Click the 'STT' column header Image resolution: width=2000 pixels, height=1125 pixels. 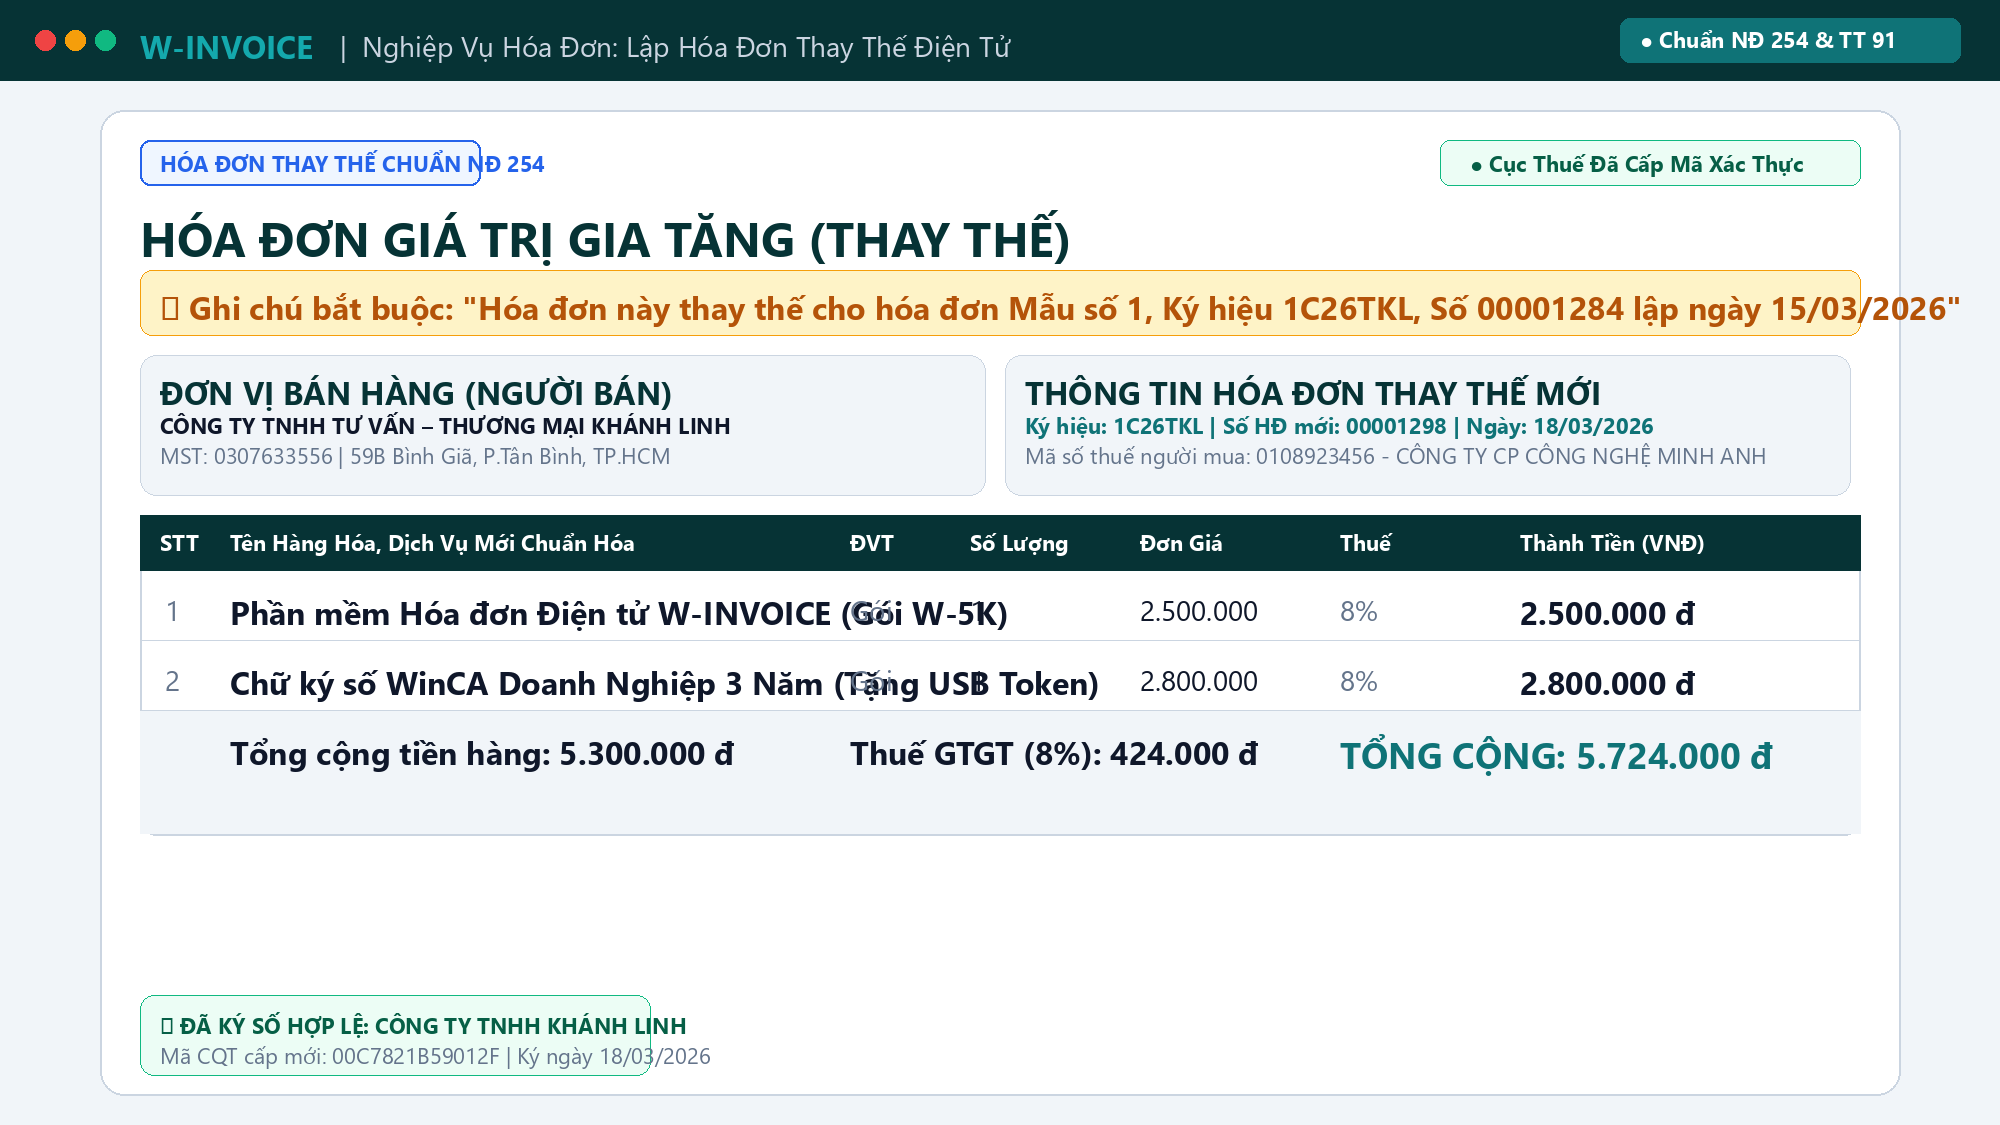coord(179,543)
